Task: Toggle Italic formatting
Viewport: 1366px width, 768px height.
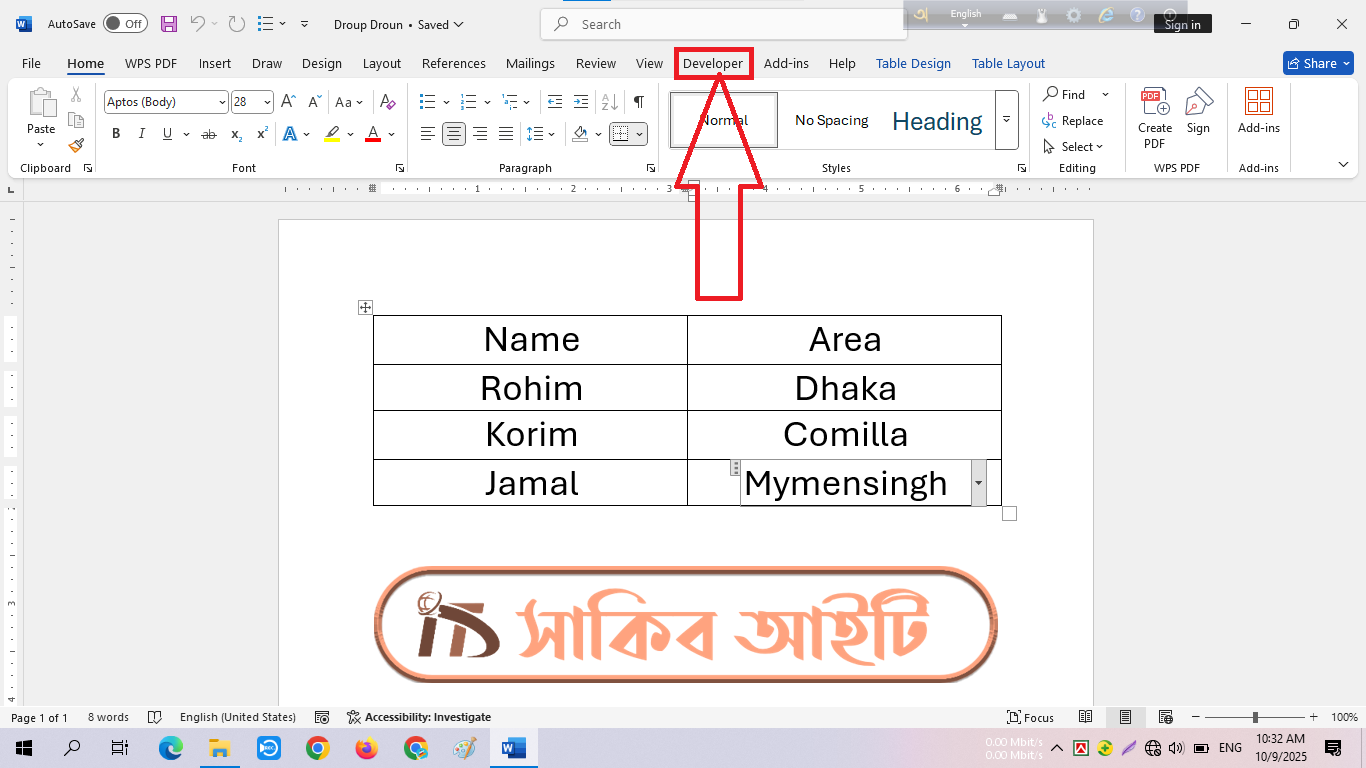Action: coord(141,134)
